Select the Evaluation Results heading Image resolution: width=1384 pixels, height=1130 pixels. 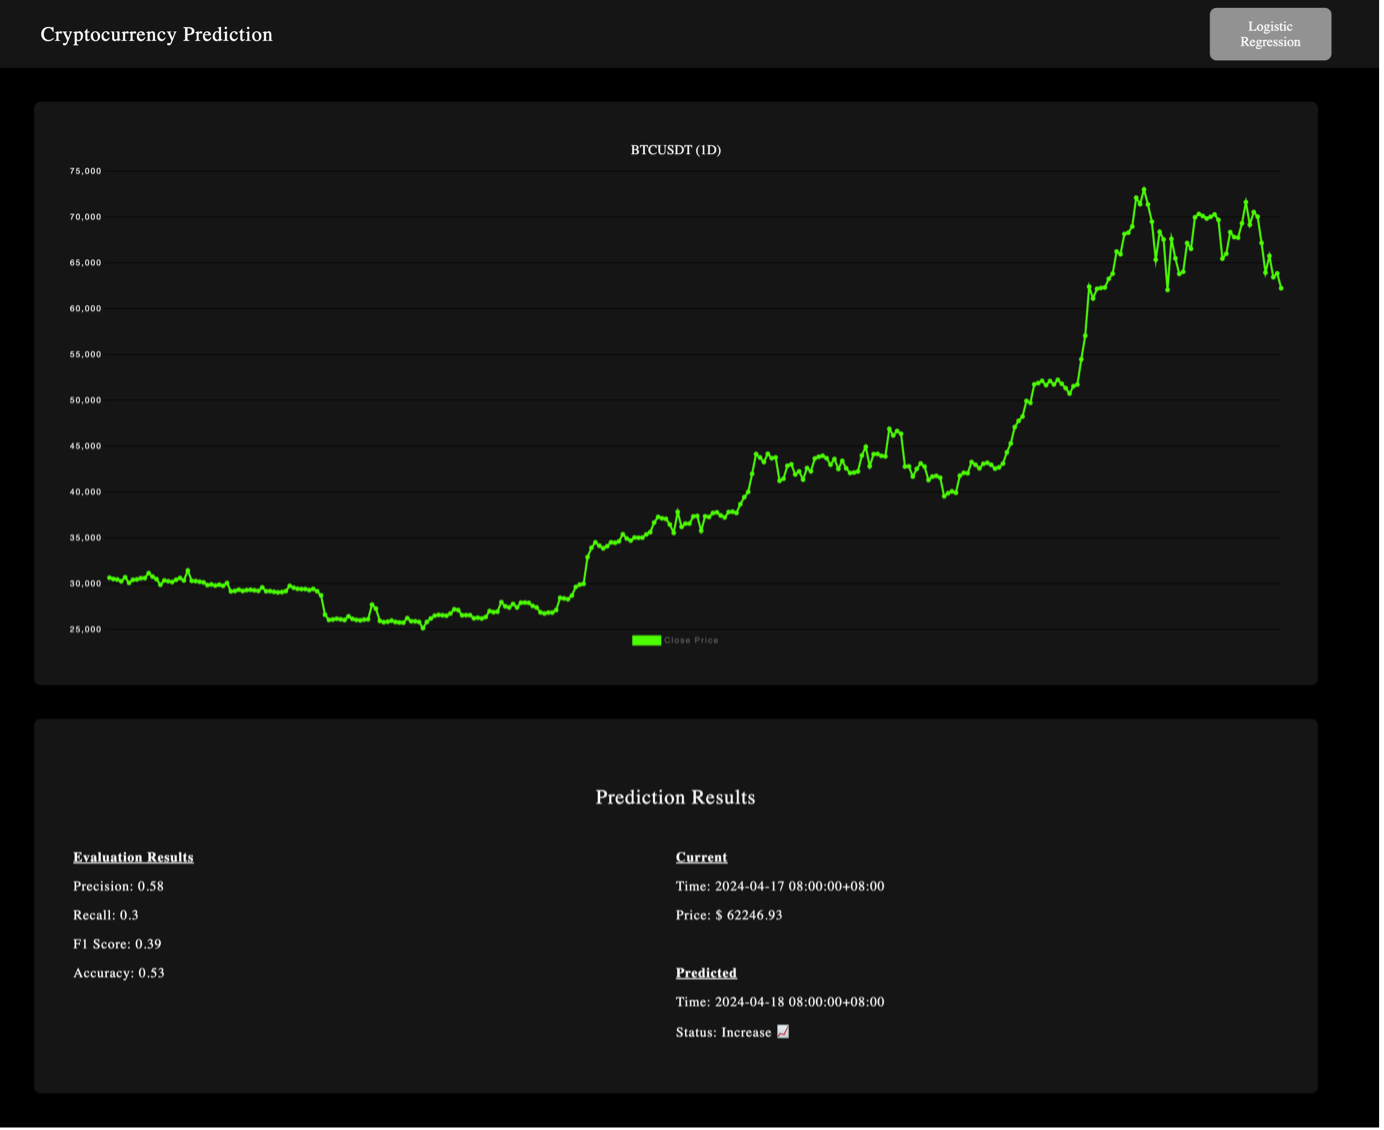[x=134, y=859]
